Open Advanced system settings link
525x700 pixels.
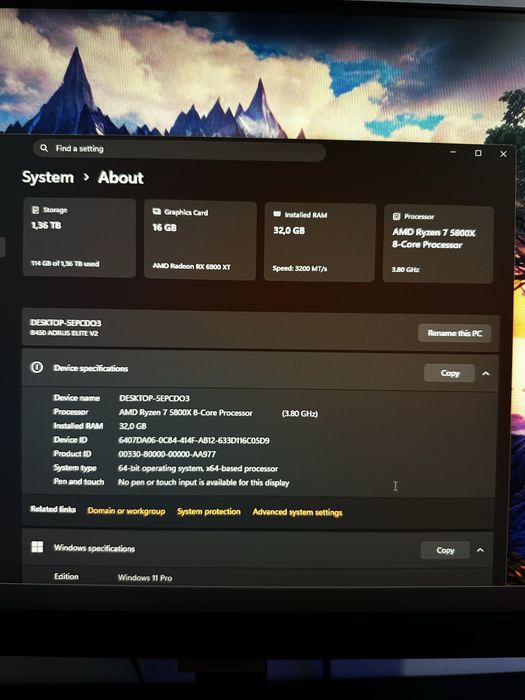tap(297, 512)
